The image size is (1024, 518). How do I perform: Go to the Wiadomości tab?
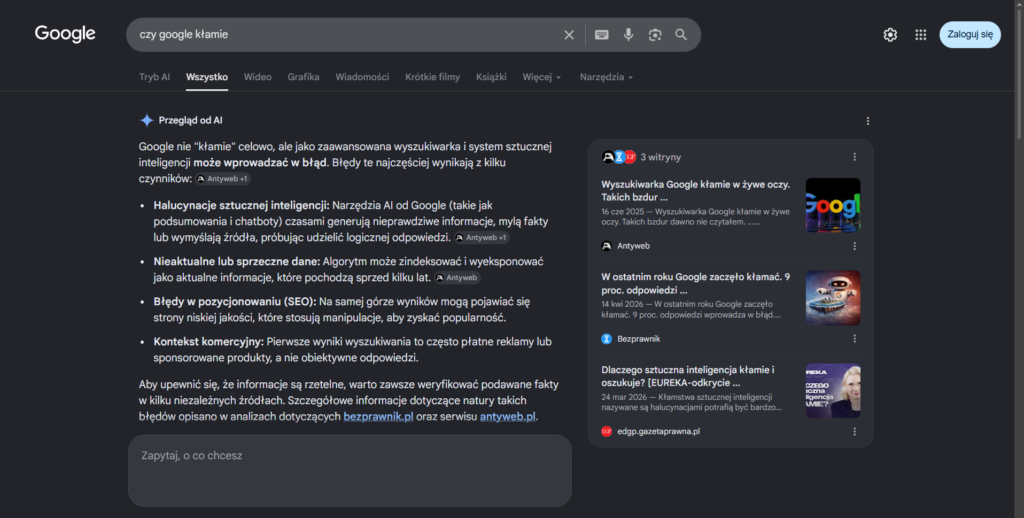(362, 77)
